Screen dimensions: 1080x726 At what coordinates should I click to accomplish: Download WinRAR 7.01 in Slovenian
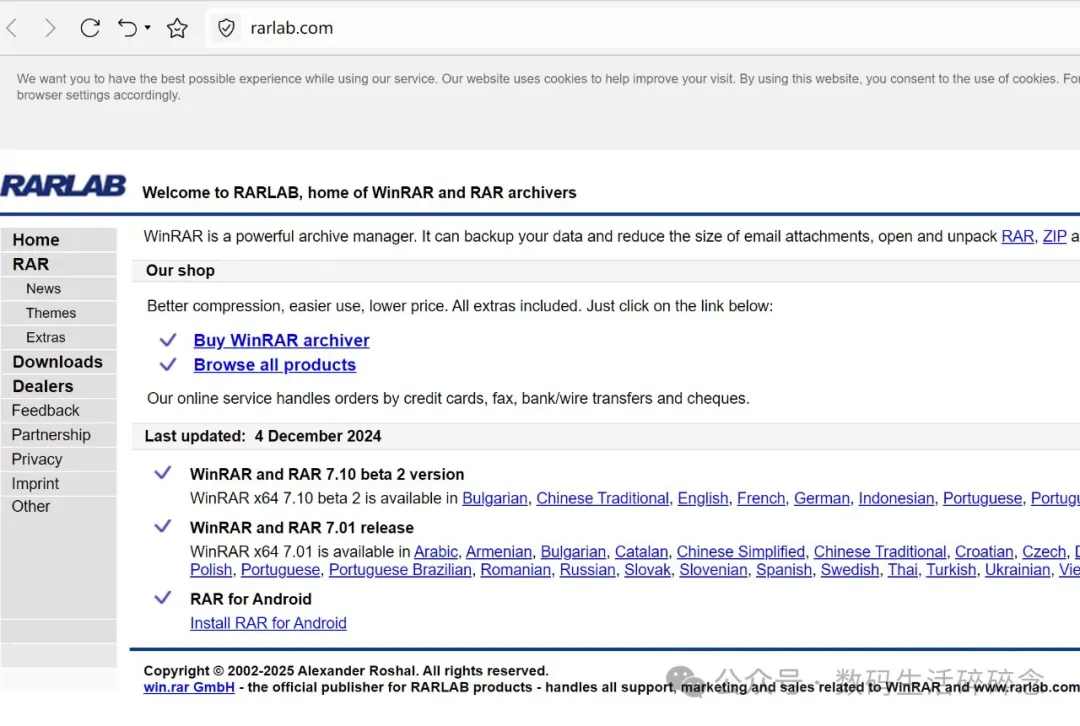pos(713,570)
